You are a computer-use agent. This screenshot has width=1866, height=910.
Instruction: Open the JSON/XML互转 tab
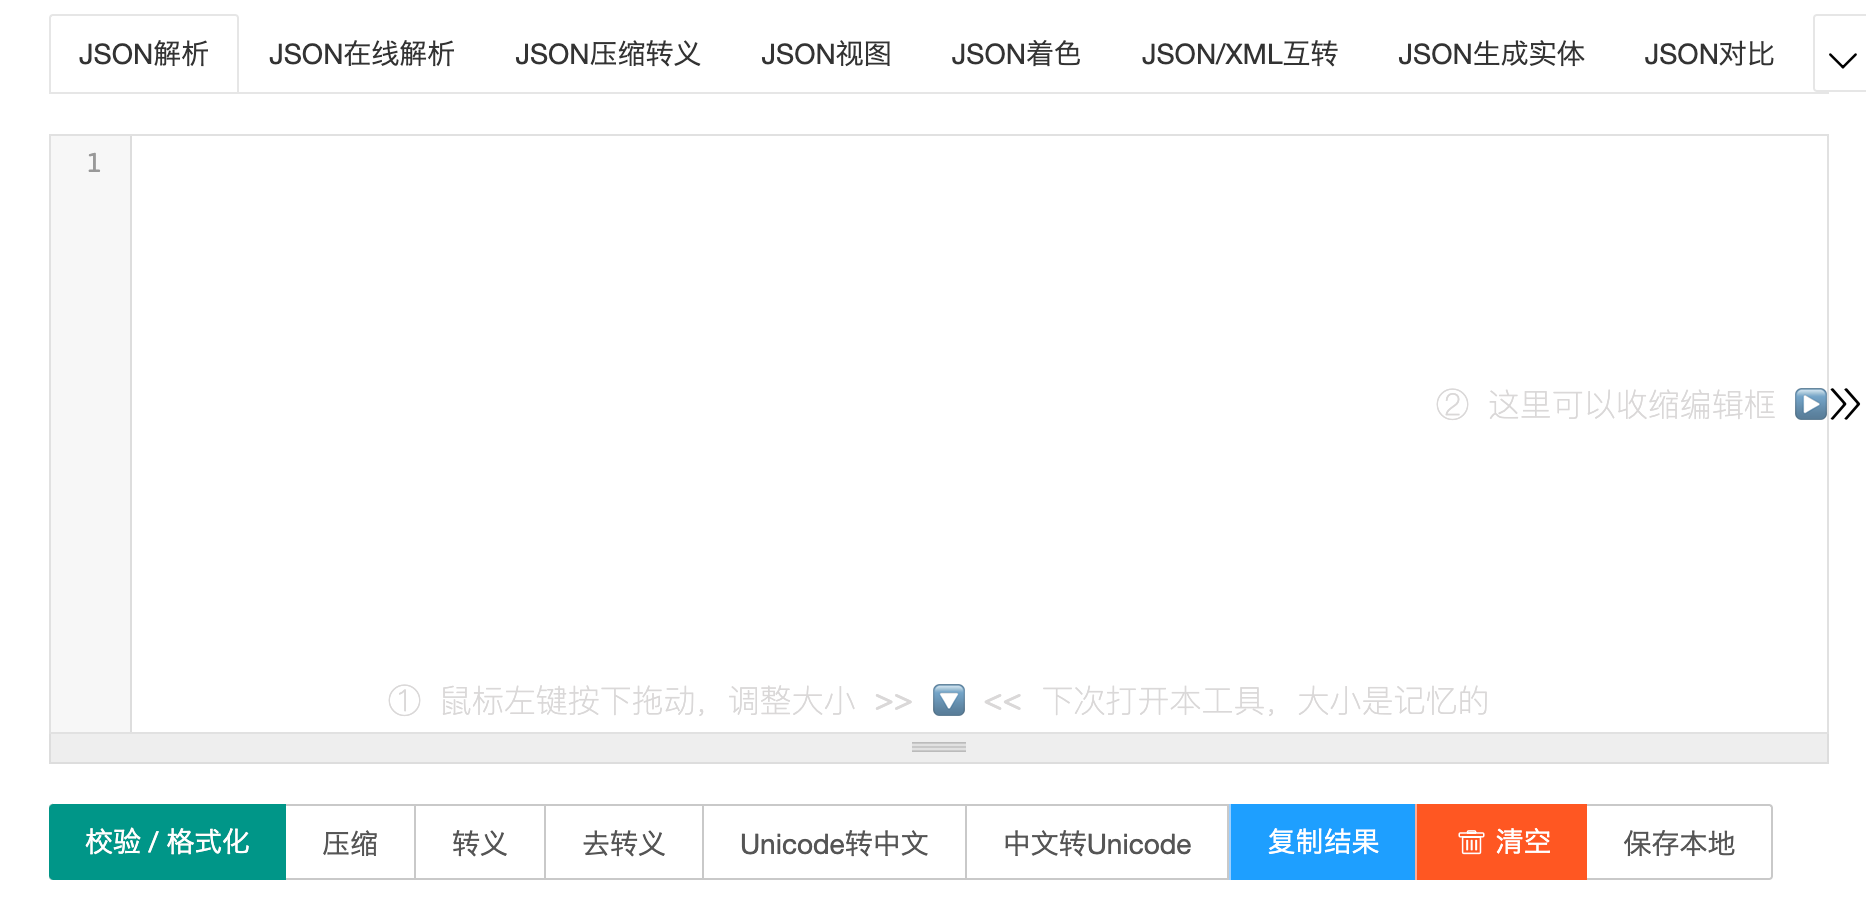coord(1240,54)
